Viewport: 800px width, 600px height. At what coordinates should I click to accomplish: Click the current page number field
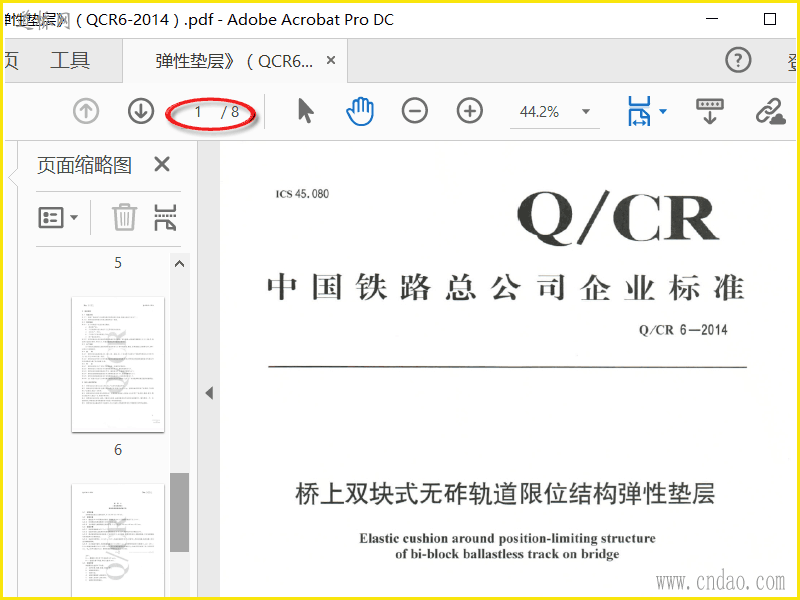tap(197, 111)
